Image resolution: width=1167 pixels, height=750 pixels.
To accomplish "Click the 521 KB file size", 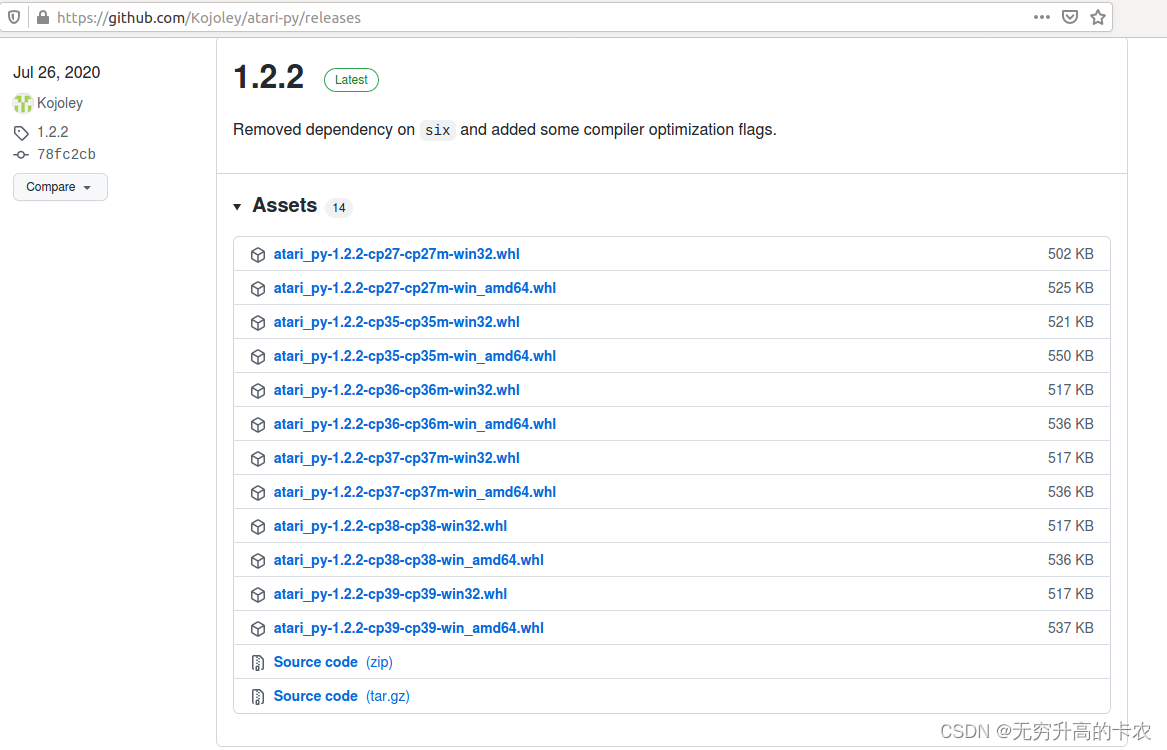I will (x=1070, y=322).
